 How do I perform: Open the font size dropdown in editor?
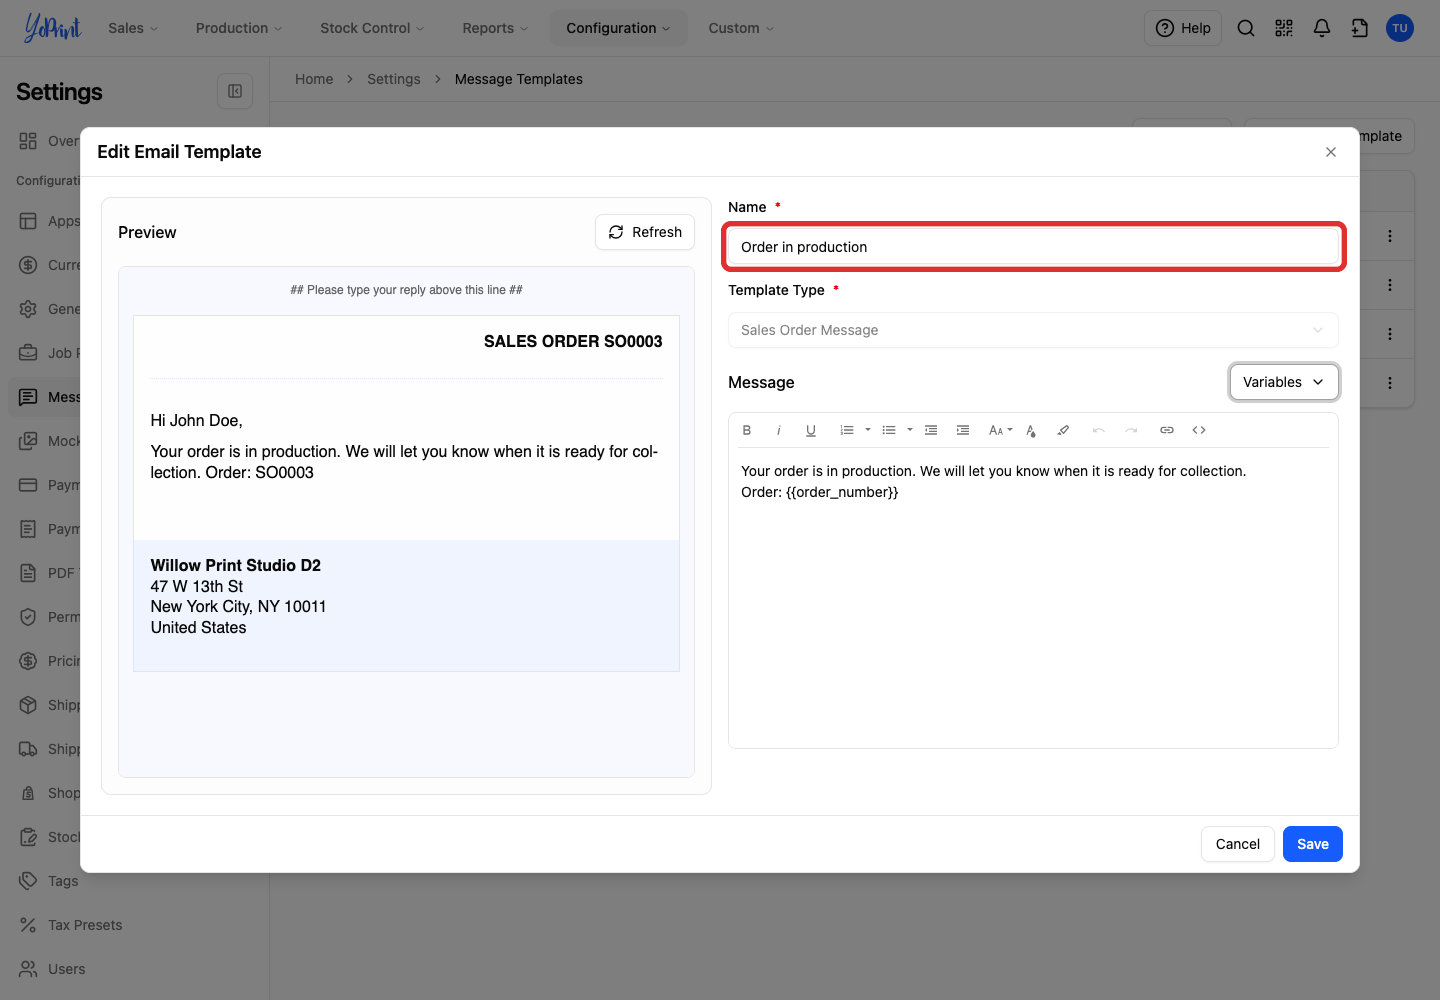[x=1000, y=430]
